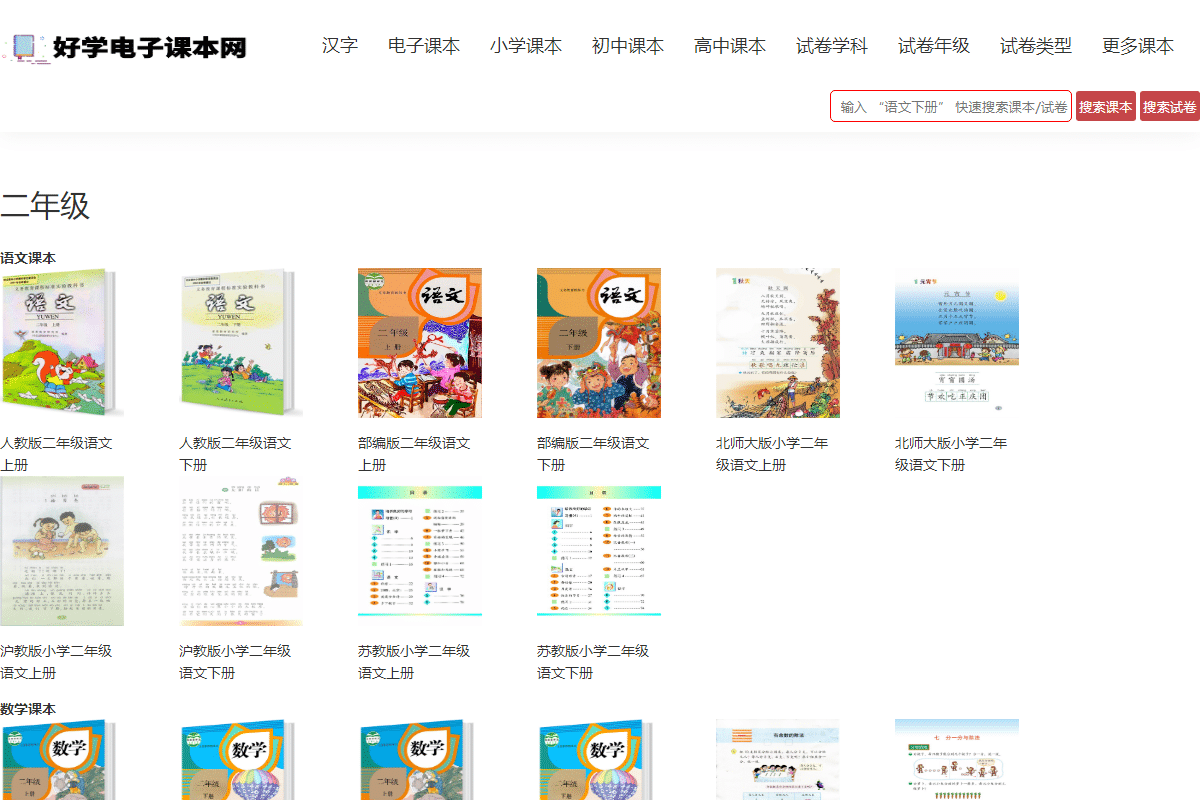Open the 部编版二年级语文上册 cover thumbnail
1200x800 pixels.
pos(420,343)
